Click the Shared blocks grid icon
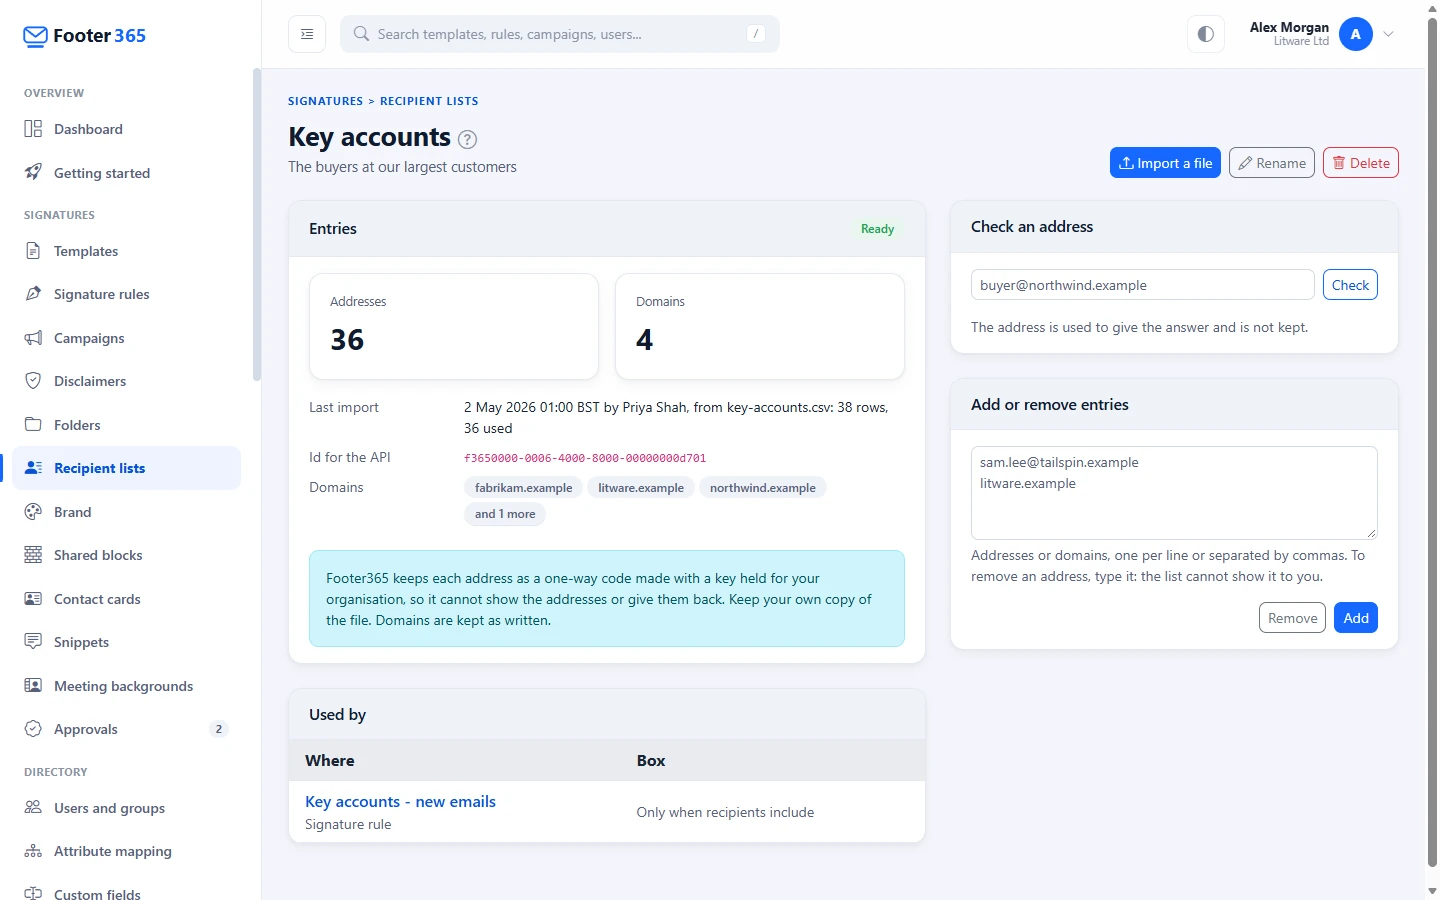The image size is (1440, 900). point(33,554)
